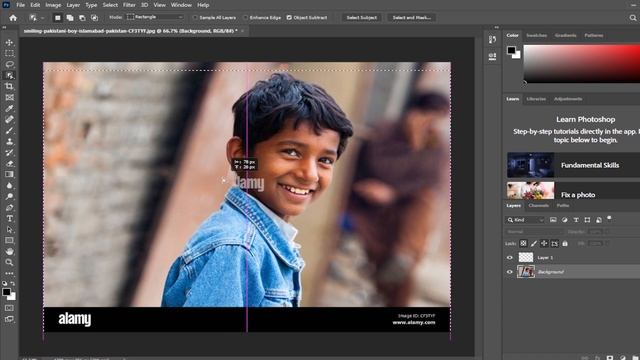The width and height of the screenshot is (640, 360).
Task: Select the Hand tool
Action: [9, 252]
